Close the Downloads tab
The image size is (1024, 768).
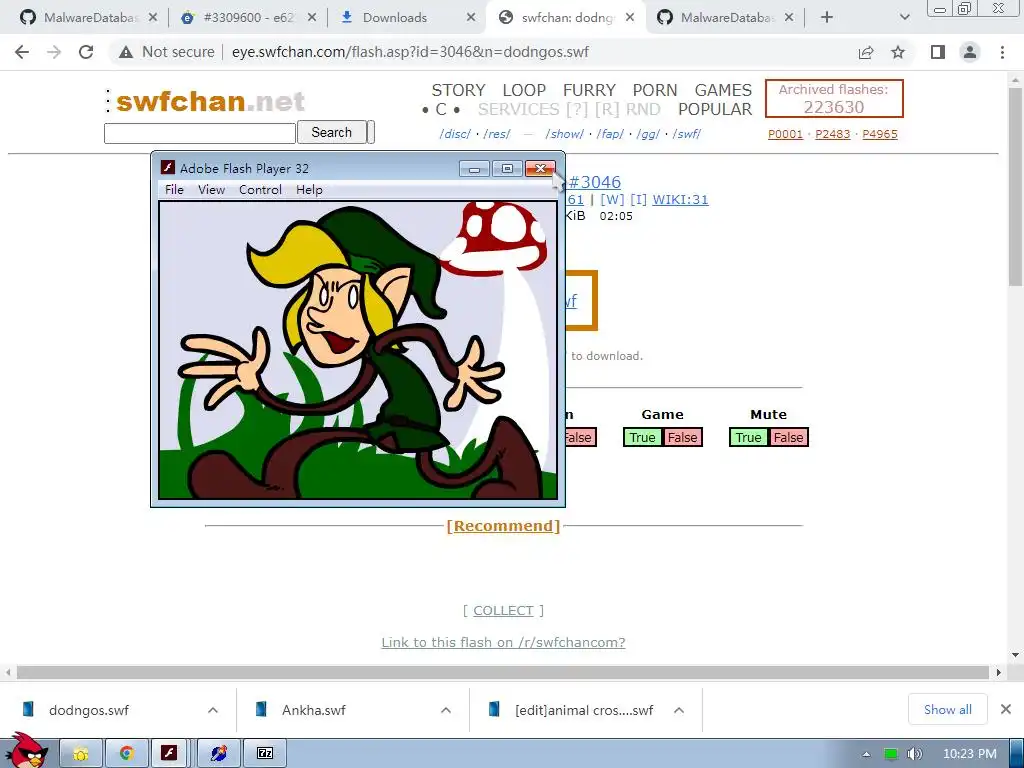click(471, 18)
